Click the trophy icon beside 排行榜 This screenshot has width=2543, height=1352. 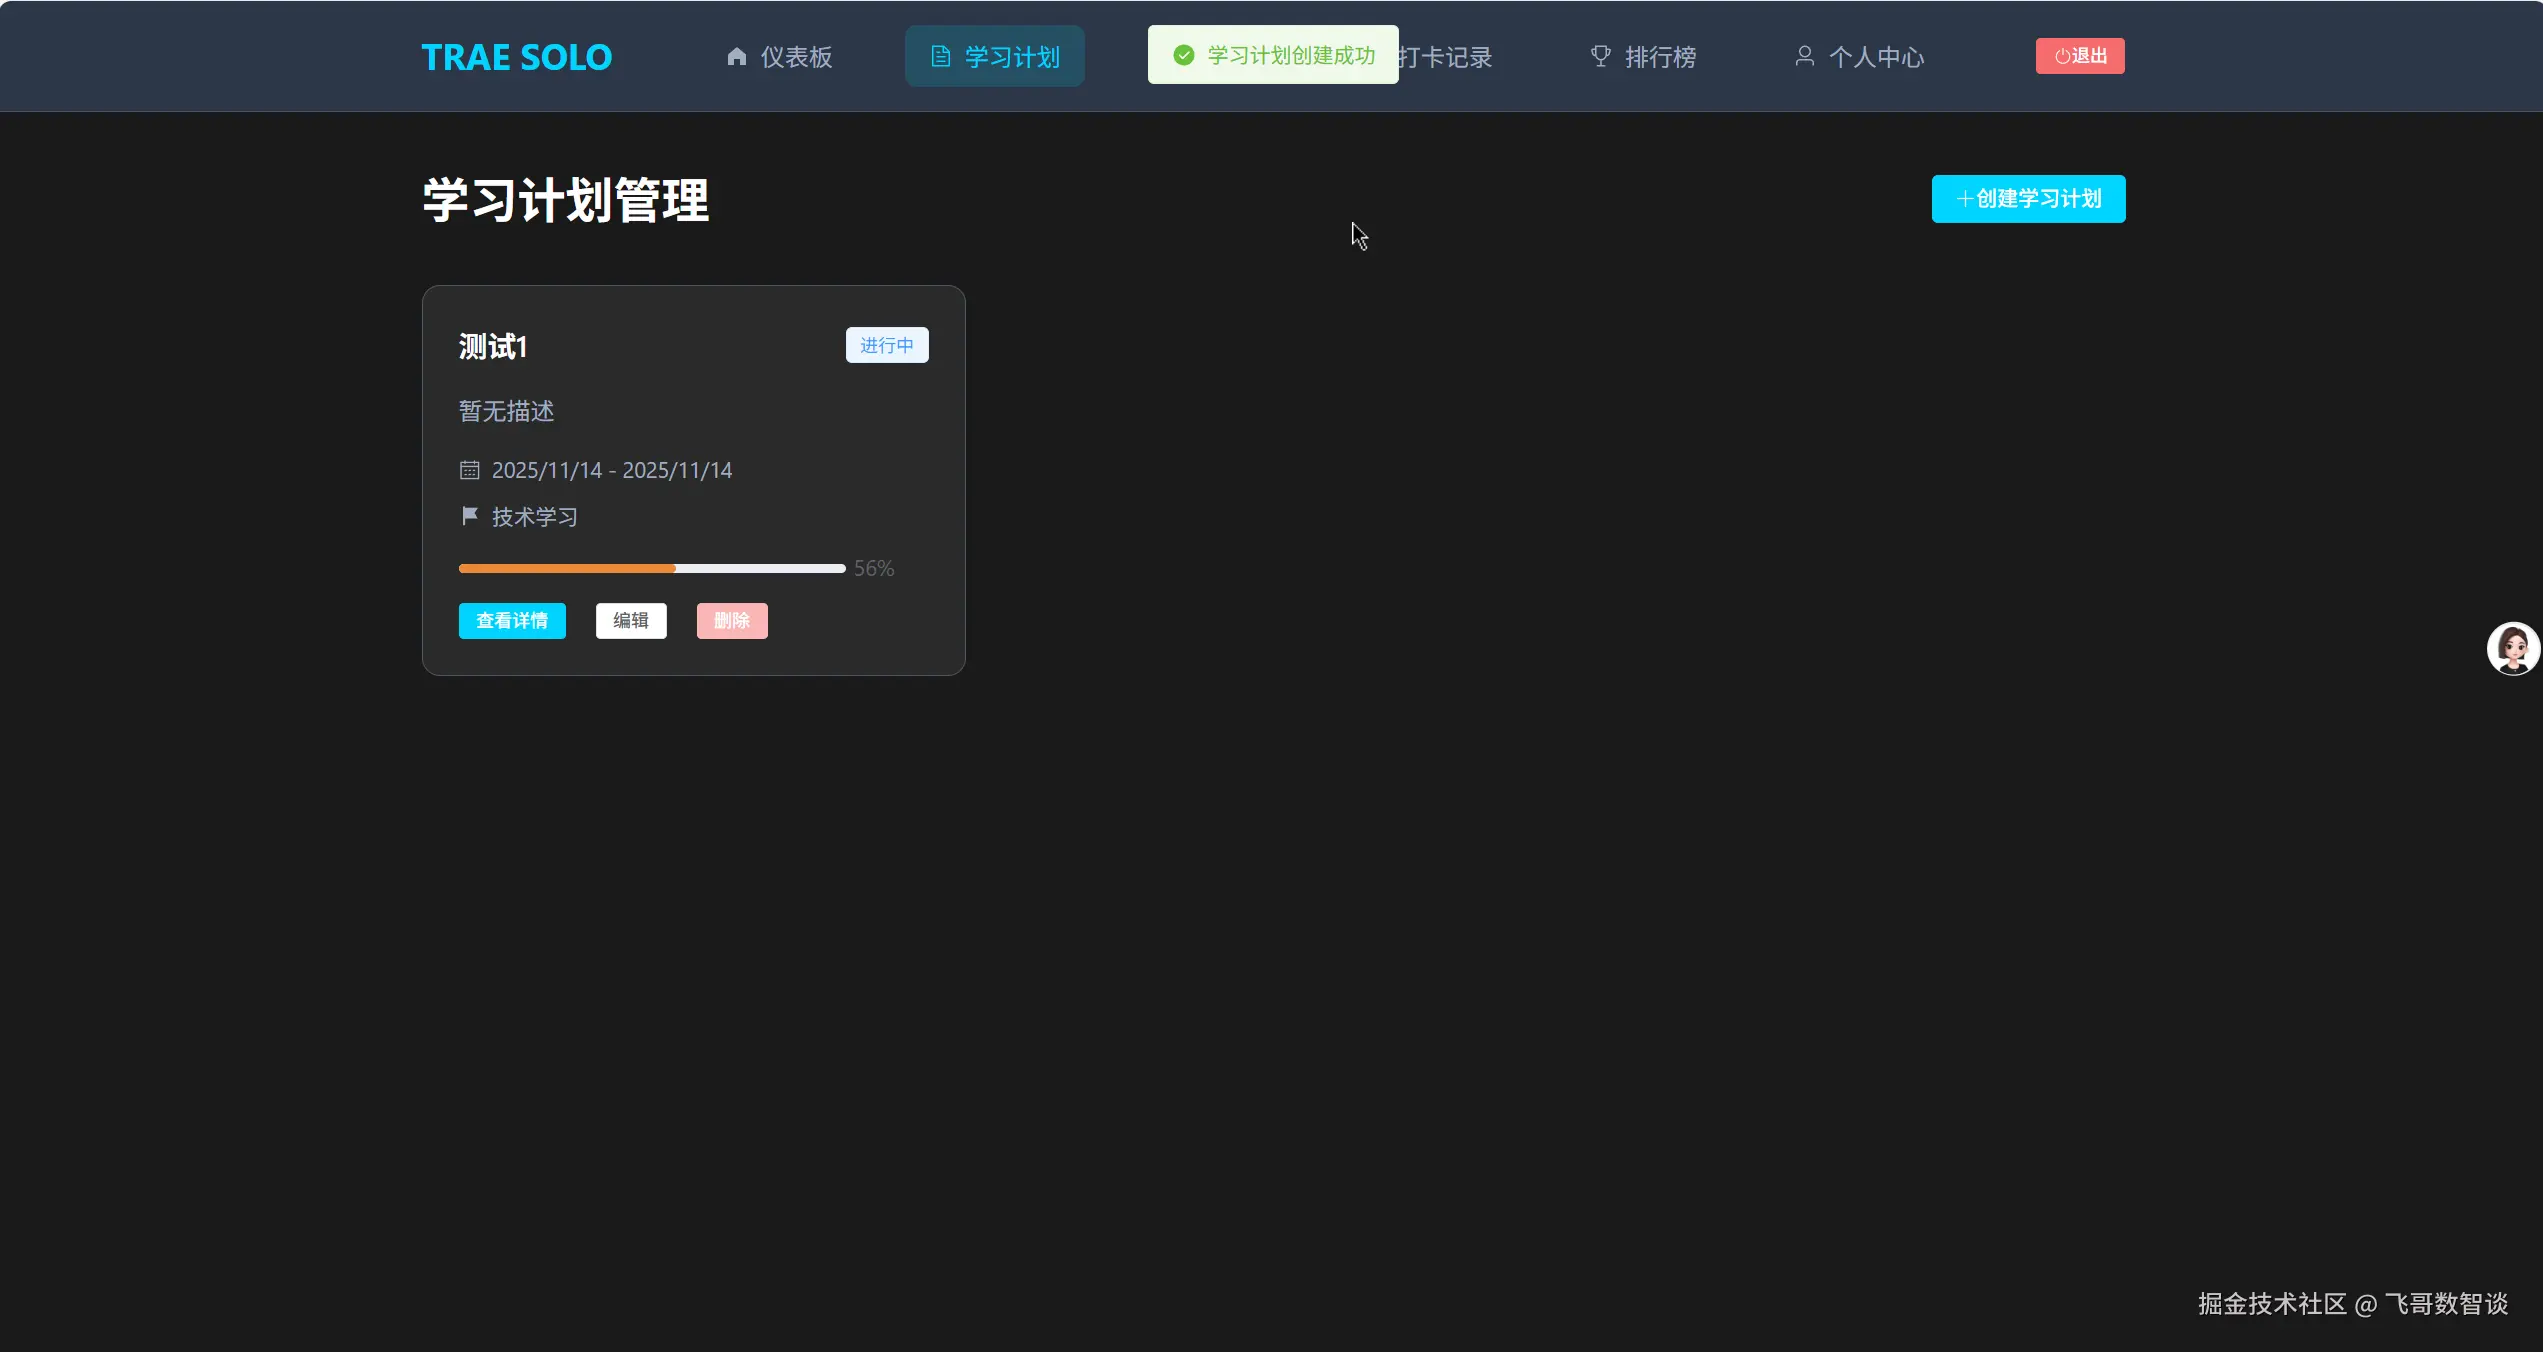tap(1600, 57)
